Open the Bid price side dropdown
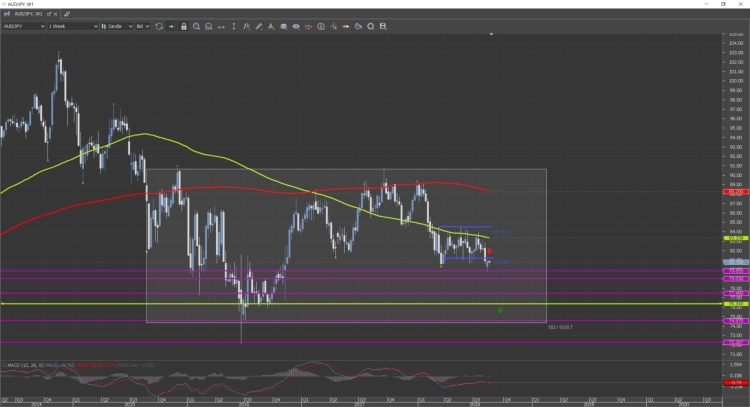This screenshot has width=750, height=407. [143, 26]
